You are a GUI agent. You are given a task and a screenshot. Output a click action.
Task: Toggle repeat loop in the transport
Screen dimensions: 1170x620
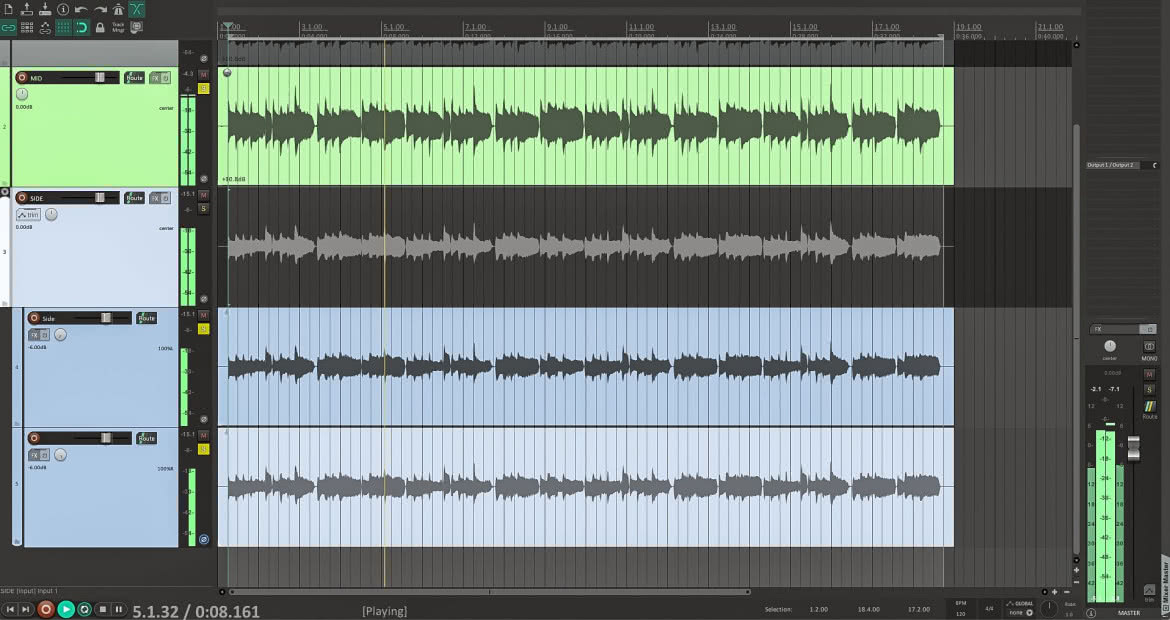[84, 610]
